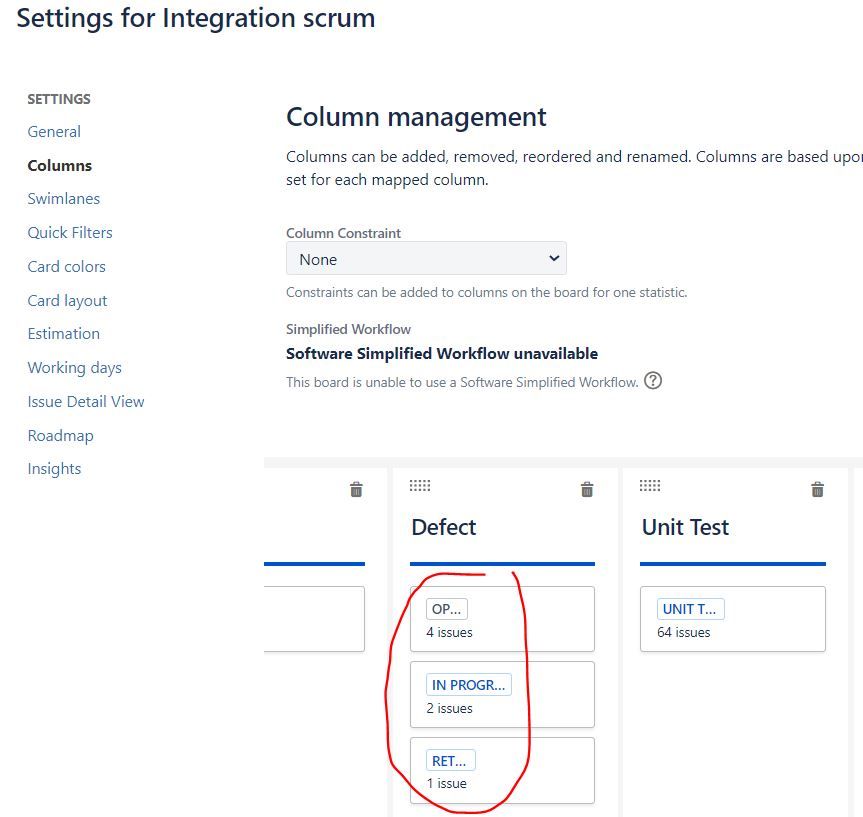Go to Issue Detail View settings
This screenshot has width=863, height=817.
[x=86, y=401]
